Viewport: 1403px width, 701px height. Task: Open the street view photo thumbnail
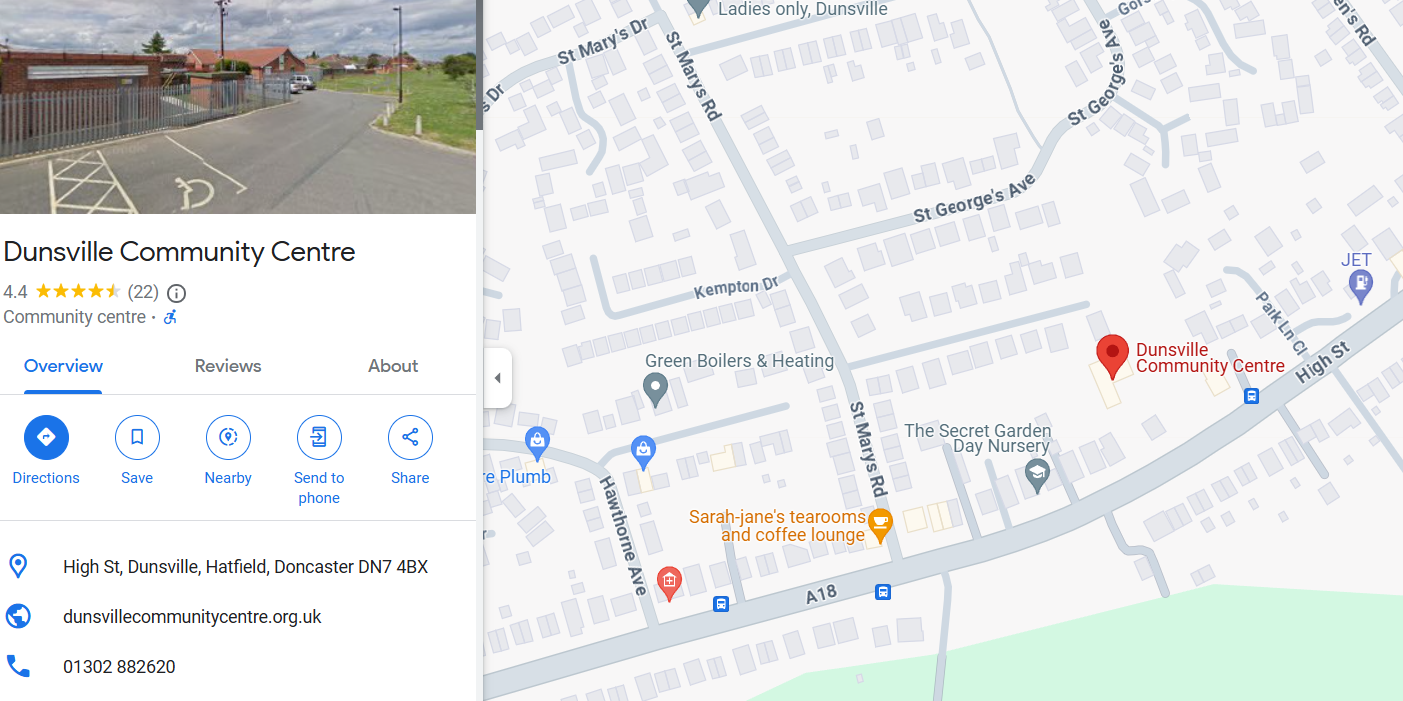pos(238,107)
